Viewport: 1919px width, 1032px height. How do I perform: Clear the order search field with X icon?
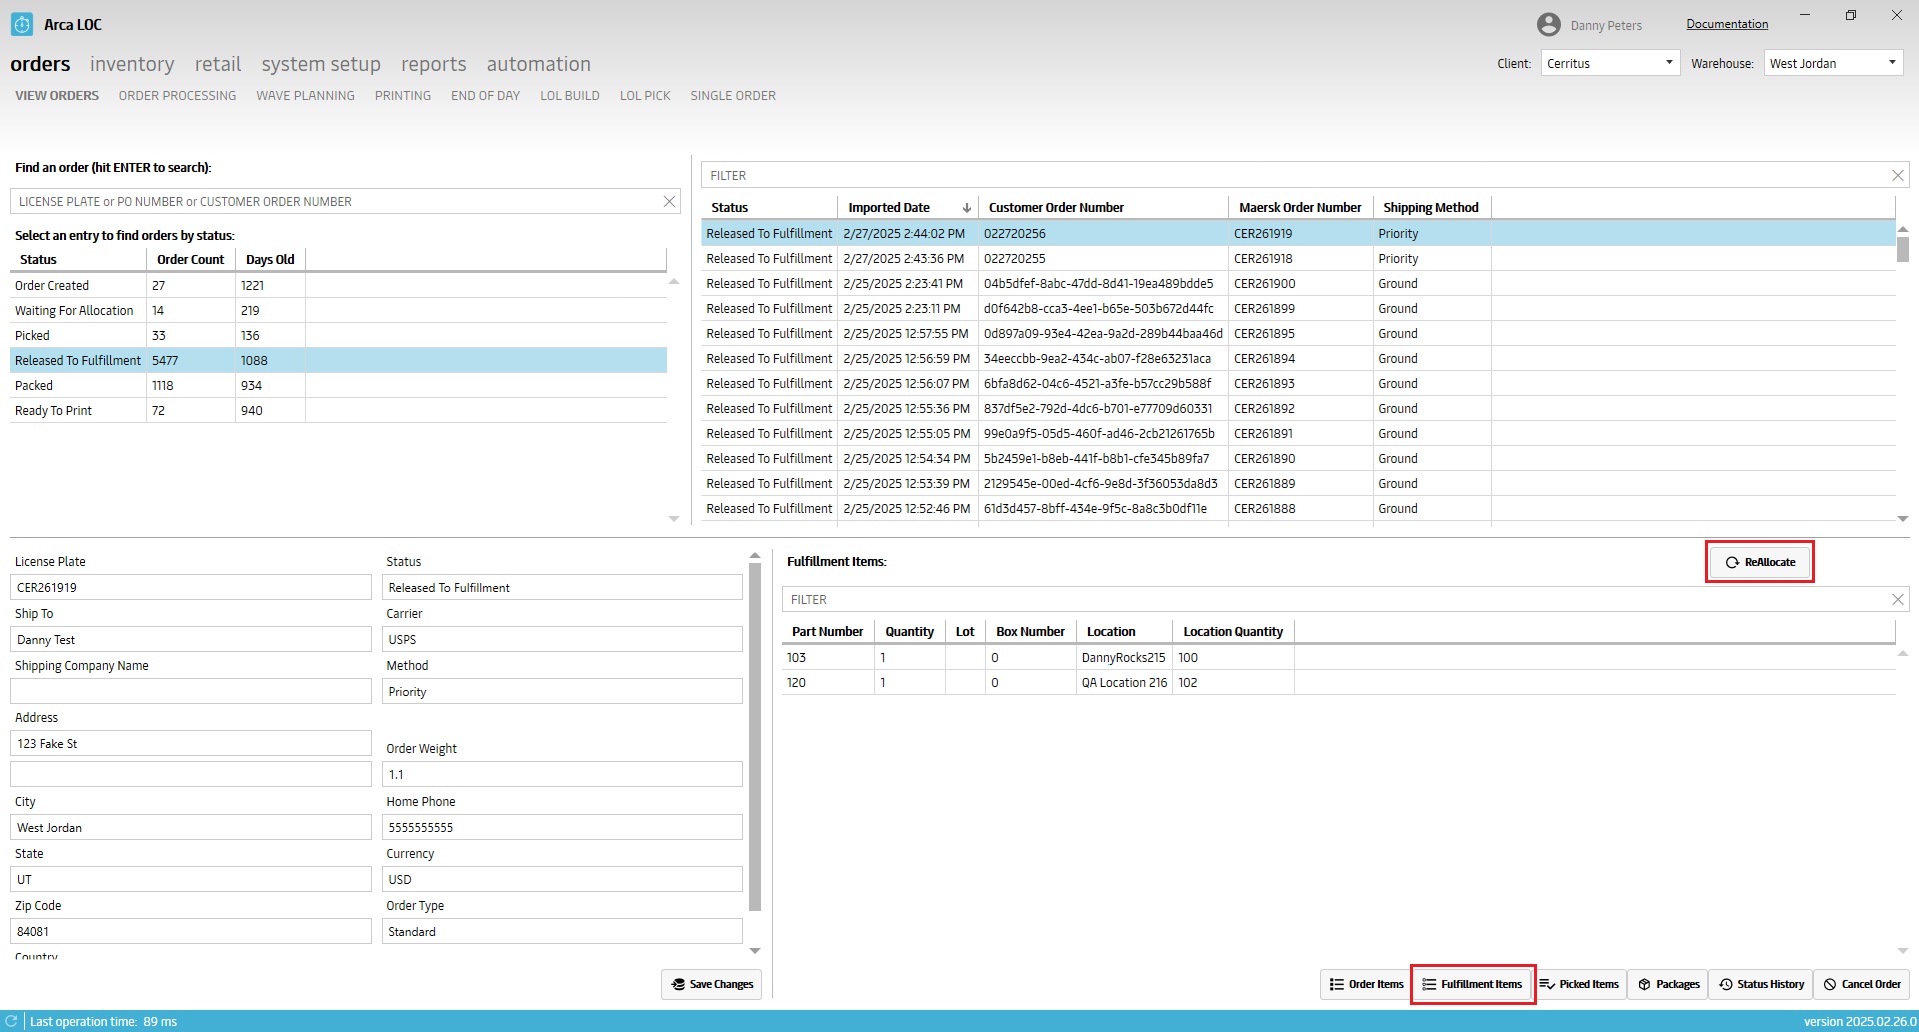pos(669,201)
